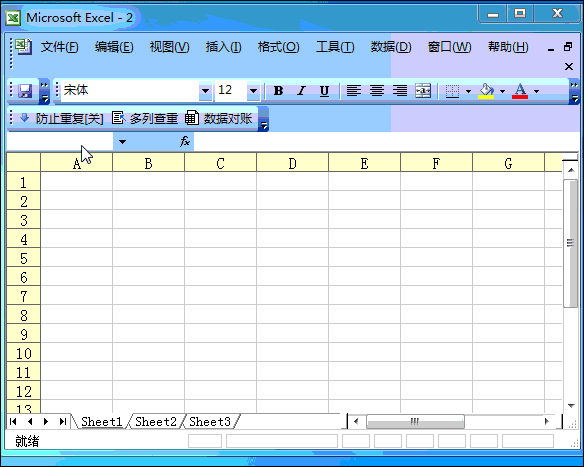
Task: Open the Name Box dropdown arrow
Action: tap(122, 142)
